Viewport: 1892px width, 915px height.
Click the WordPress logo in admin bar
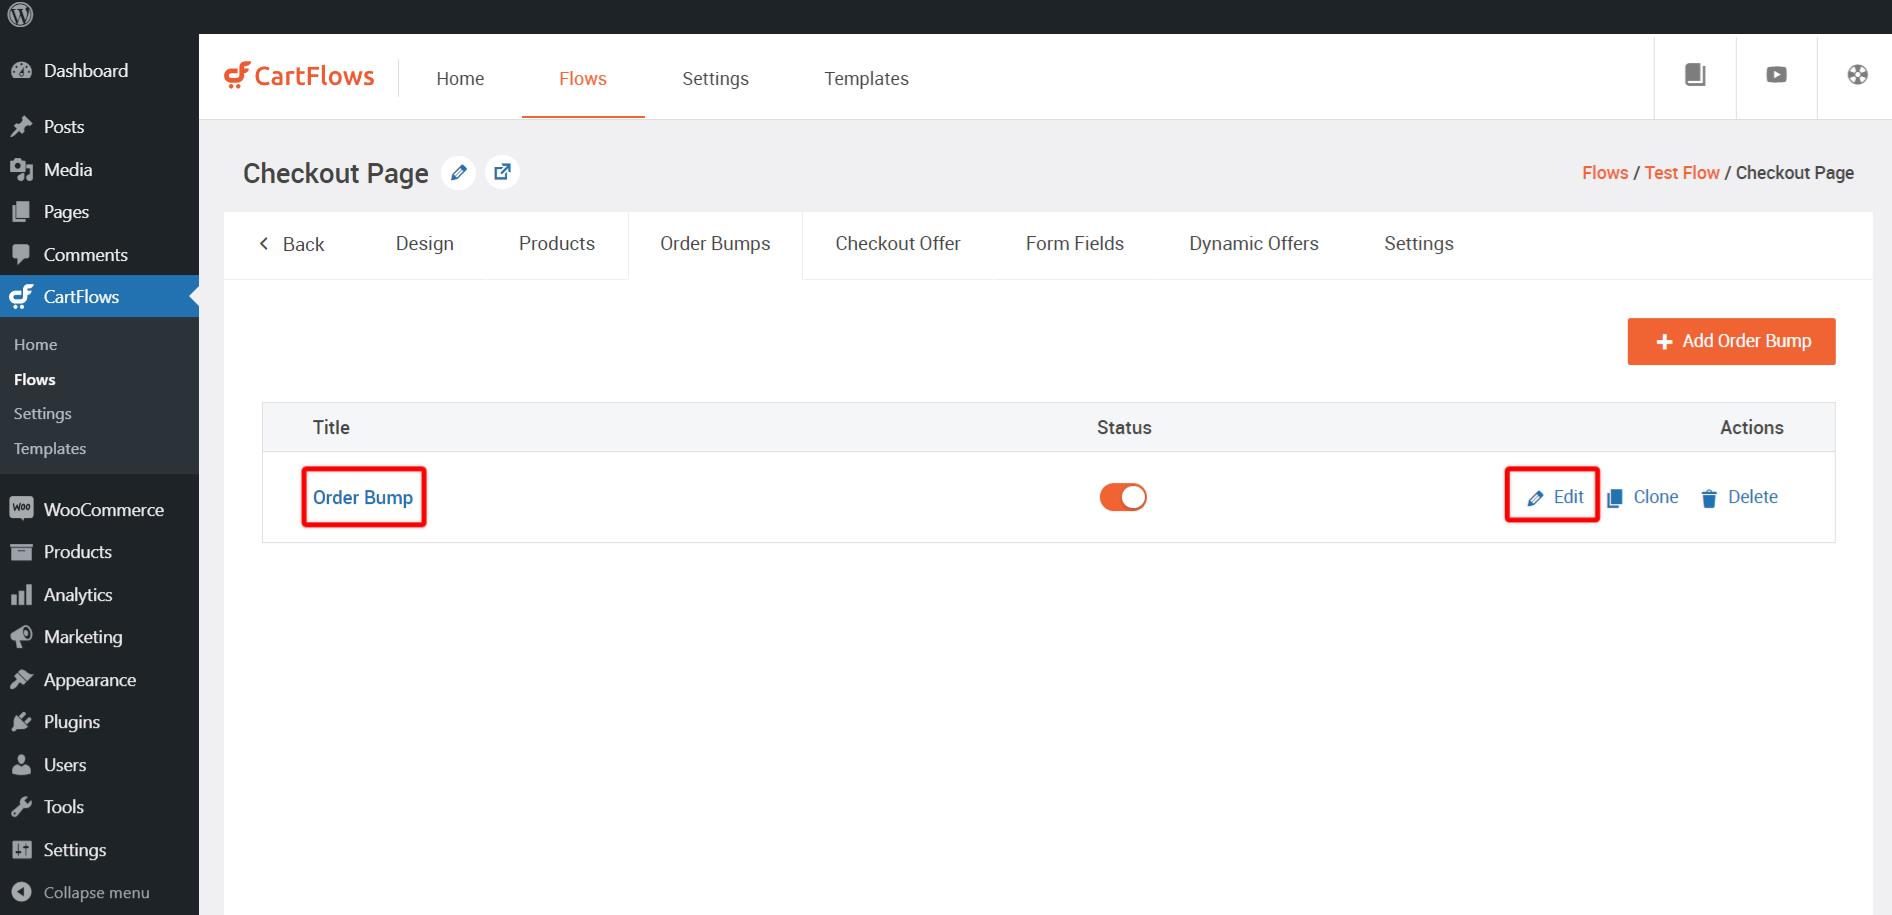(x=21, y=16)
